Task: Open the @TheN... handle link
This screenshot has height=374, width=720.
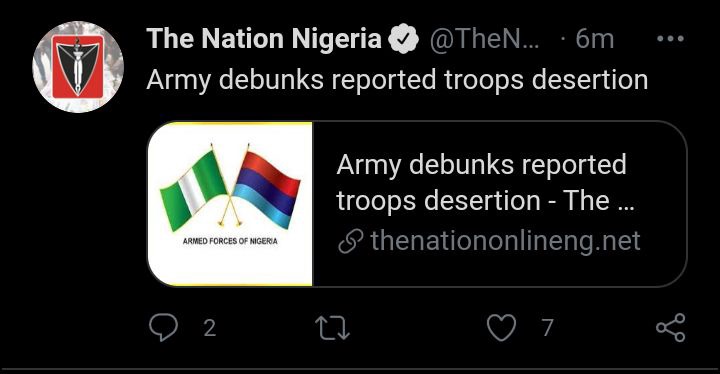Action: pyautogui.click(x=484, y=39)
